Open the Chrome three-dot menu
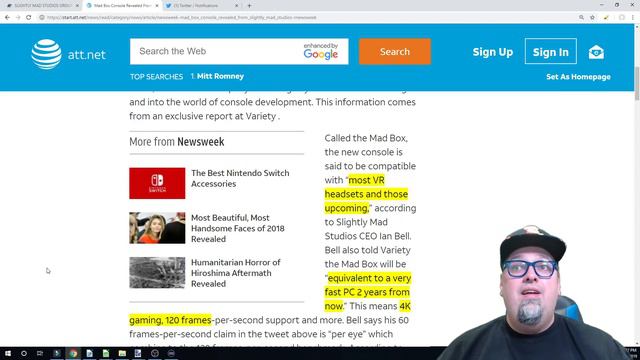640x360 pixels. 633,18
